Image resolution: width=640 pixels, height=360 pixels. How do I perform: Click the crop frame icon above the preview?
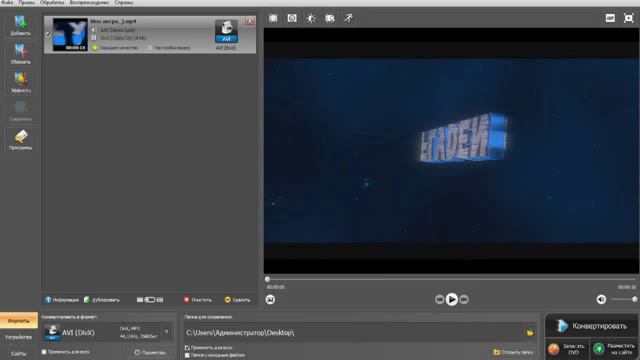(273, 18)
